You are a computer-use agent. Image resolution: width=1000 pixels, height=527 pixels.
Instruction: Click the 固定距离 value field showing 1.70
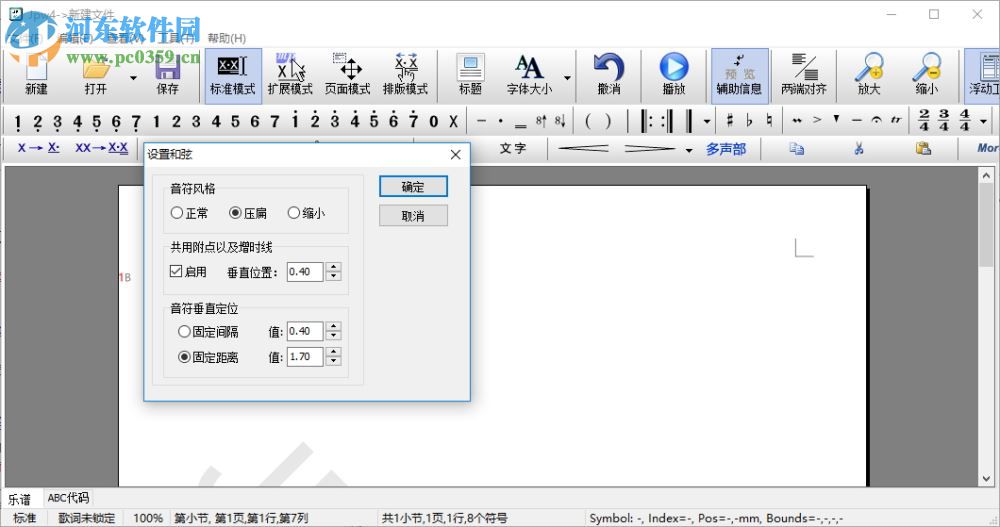(305, 357)
